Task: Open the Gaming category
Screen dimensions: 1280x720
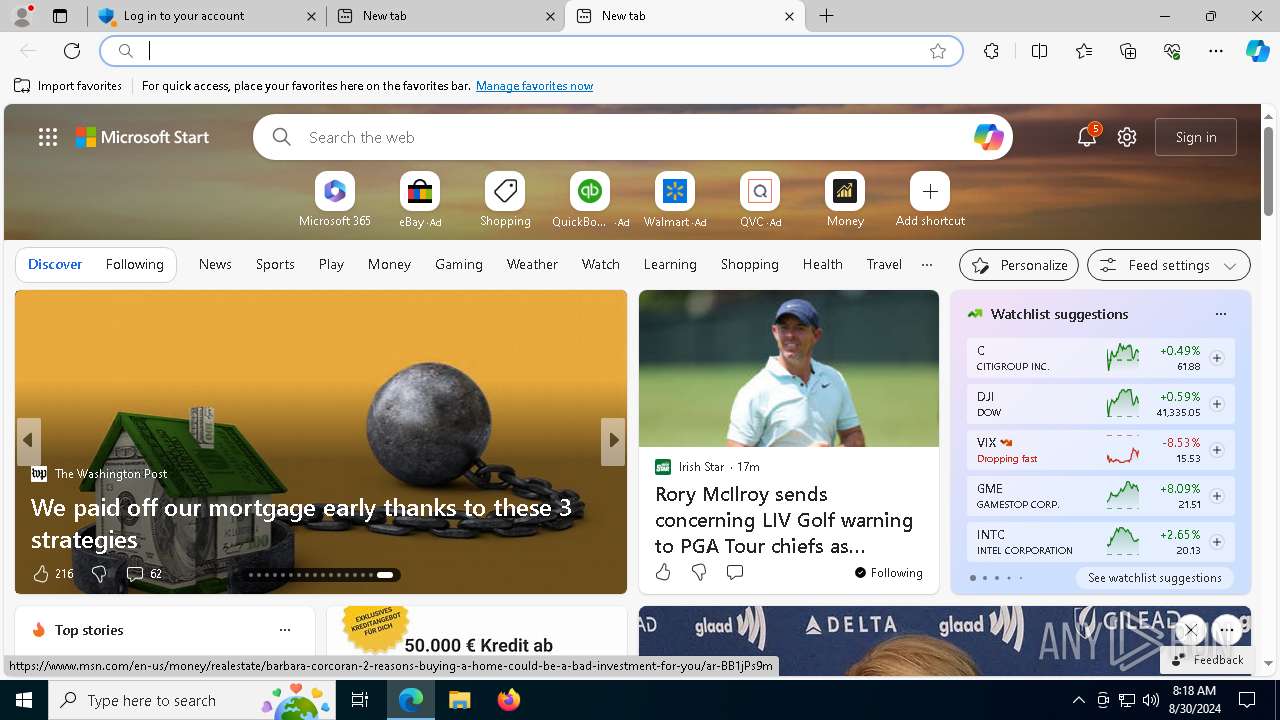Action: (x=459, y=264)
